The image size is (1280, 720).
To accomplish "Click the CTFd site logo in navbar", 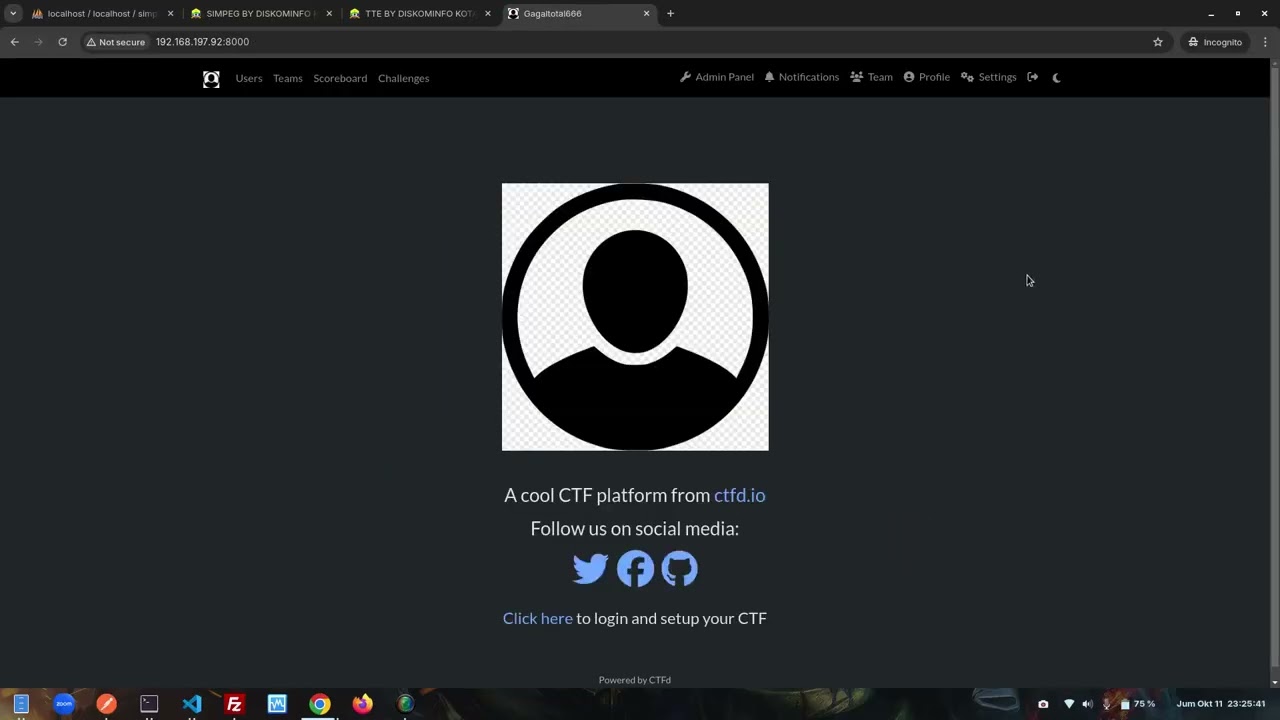I will (211, 79).
